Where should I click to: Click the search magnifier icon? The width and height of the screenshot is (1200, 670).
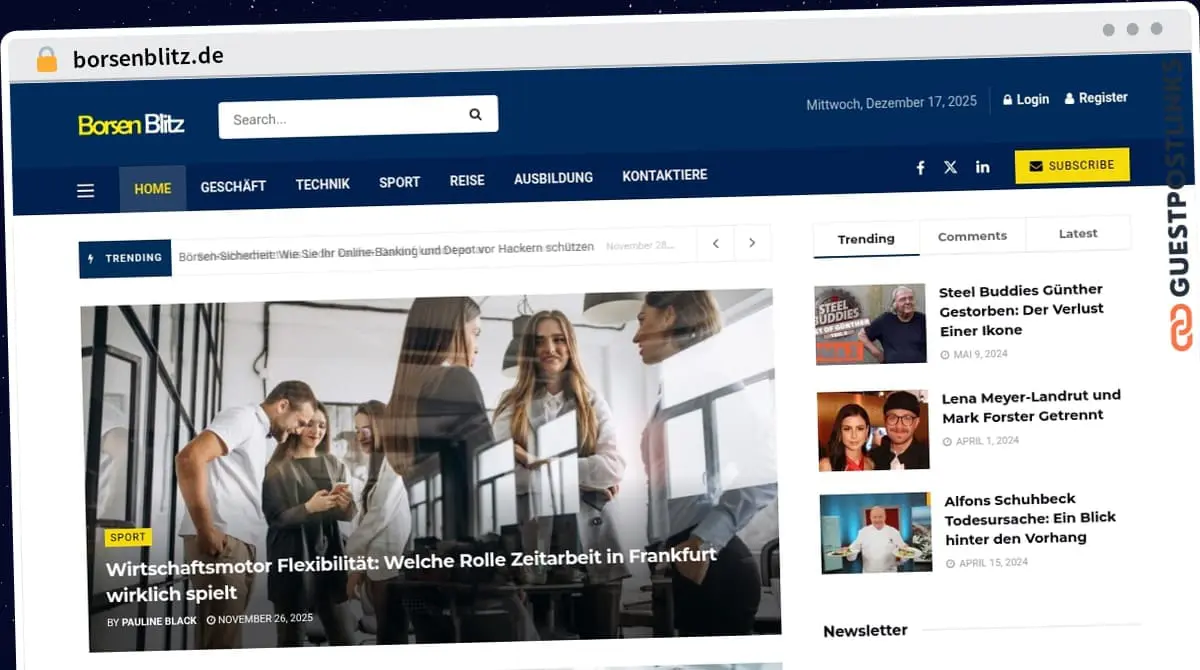[475, 115]
